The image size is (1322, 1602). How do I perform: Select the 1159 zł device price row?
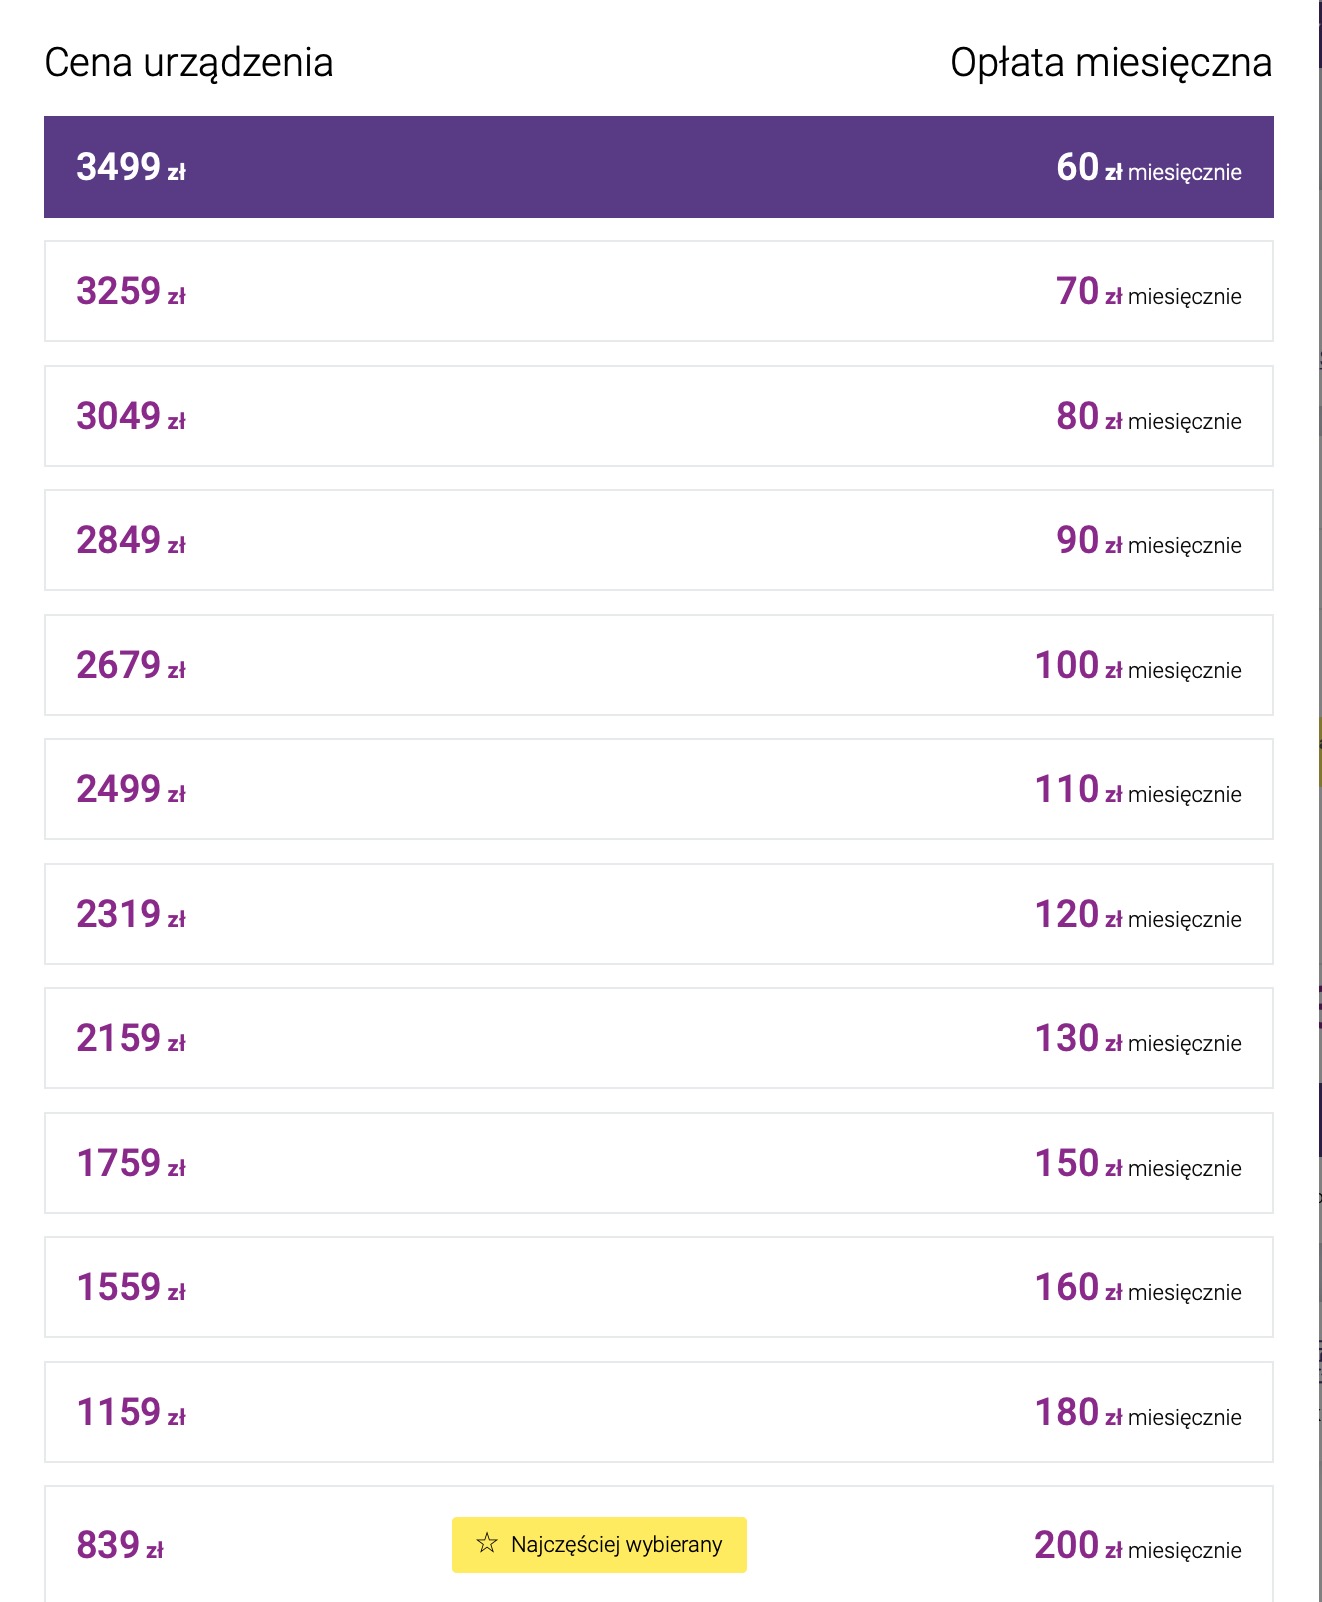pos(658,1412)
